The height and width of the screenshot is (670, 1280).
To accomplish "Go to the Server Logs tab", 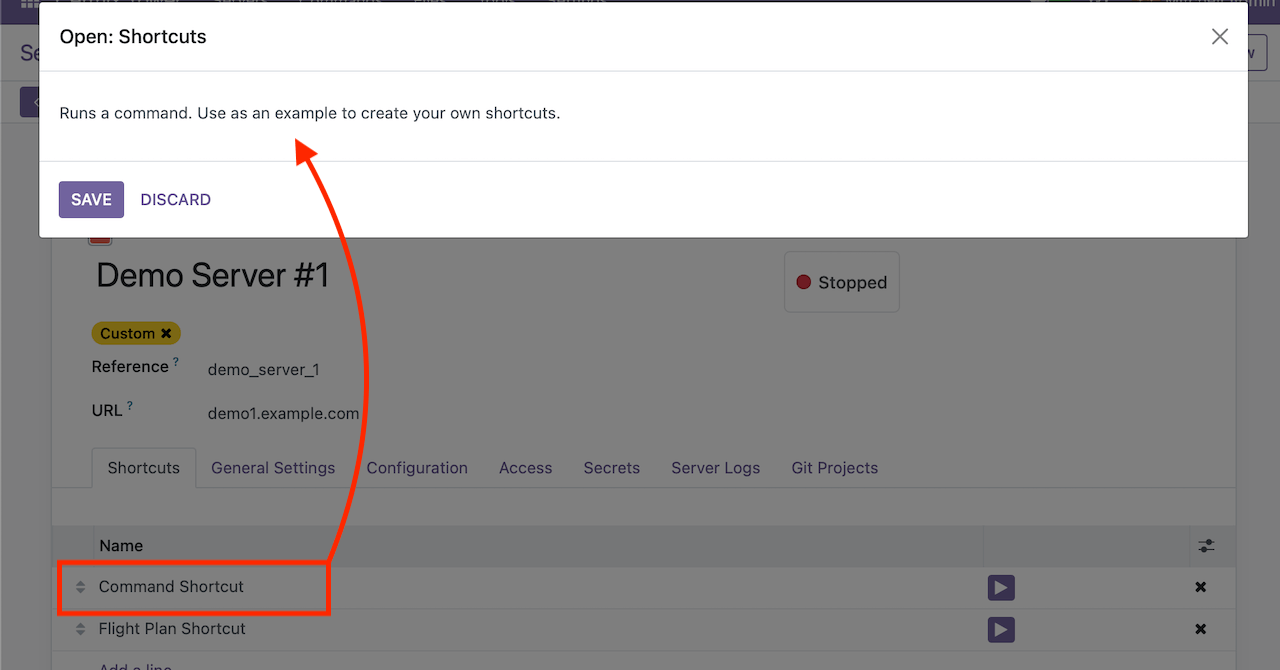I will click(x=715, y=468).
